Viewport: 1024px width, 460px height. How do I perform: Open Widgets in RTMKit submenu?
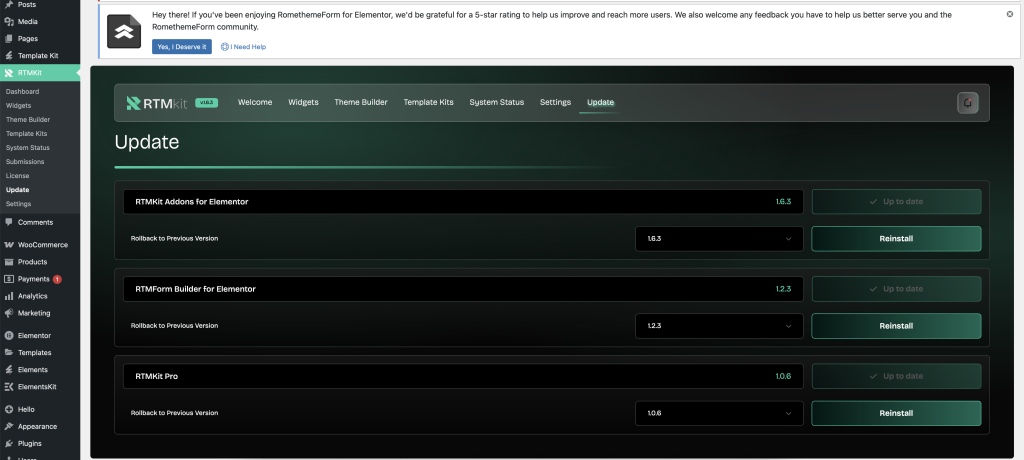pos(18,105)
